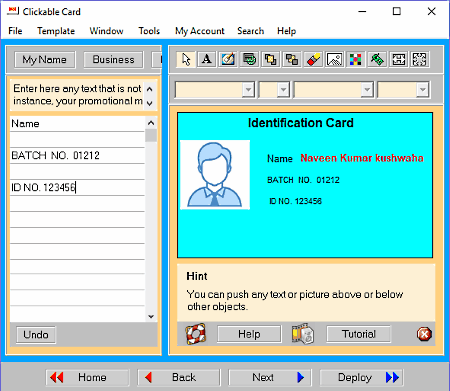Screen dimensions: 450x391
Task: Click the horizontal fit arrows icon
Action: [x=398, y=60]
